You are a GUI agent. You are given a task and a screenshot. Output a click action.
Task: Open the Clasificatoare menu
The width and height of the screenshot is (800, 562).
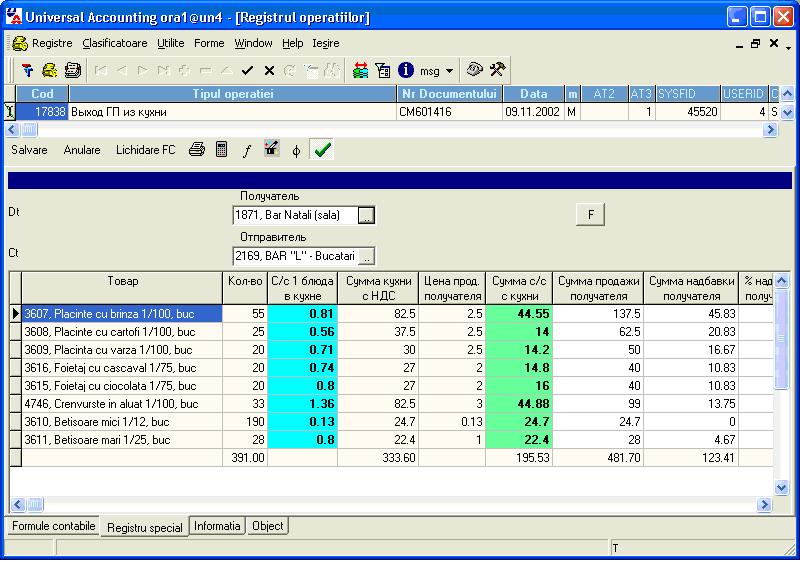coord(115,43)
